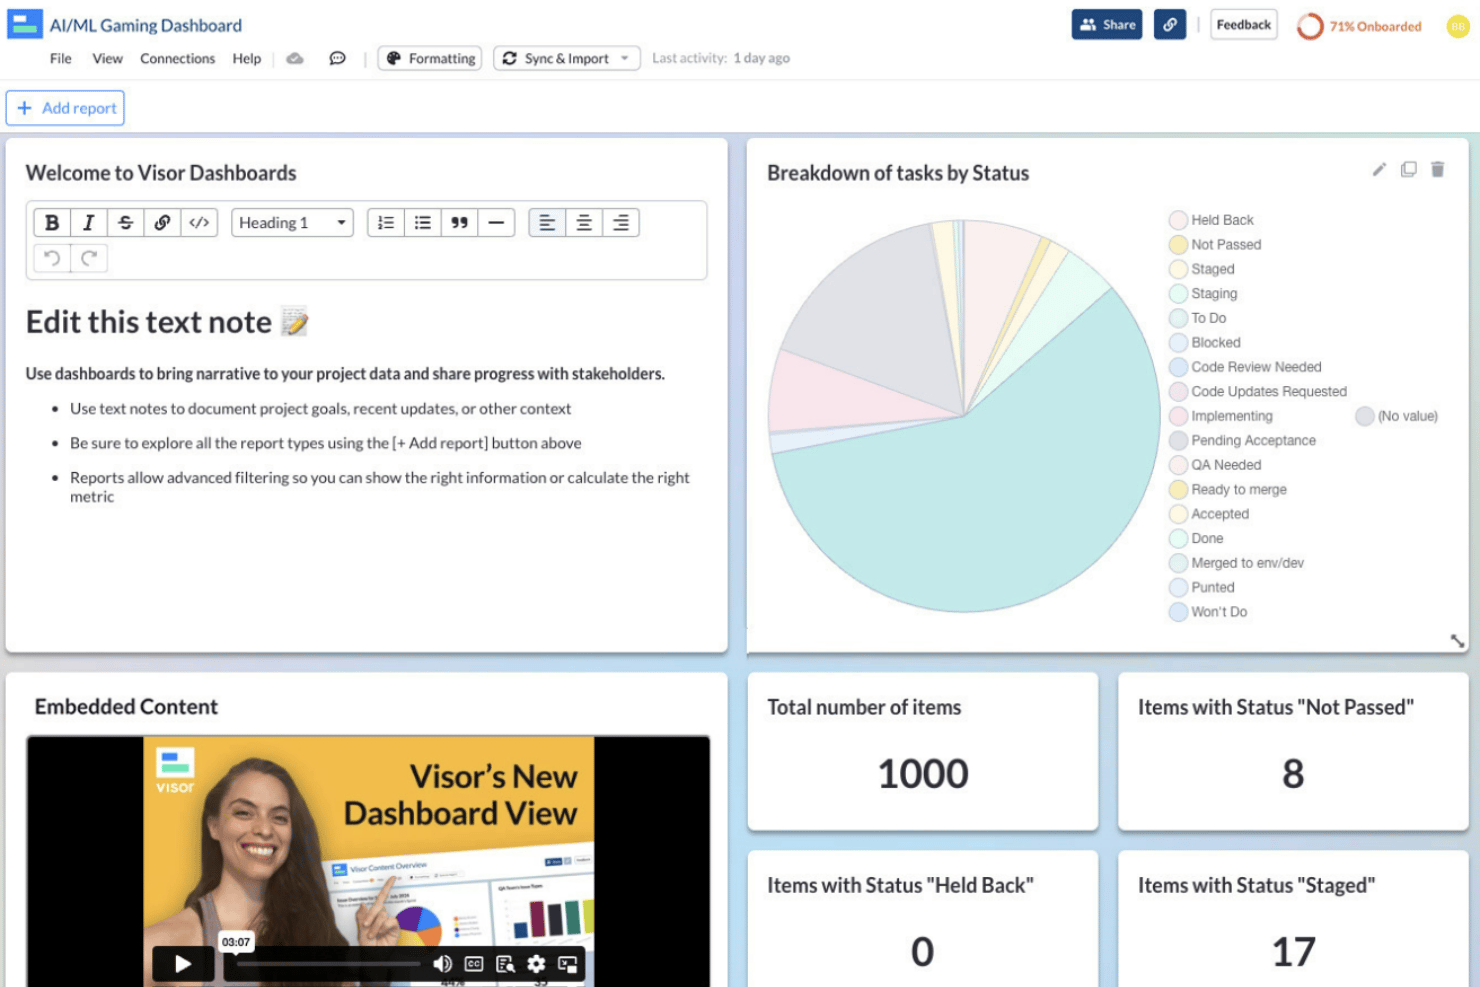Align text left
1480x987 pixels.
pyautogui.click(x=547, y=222)
